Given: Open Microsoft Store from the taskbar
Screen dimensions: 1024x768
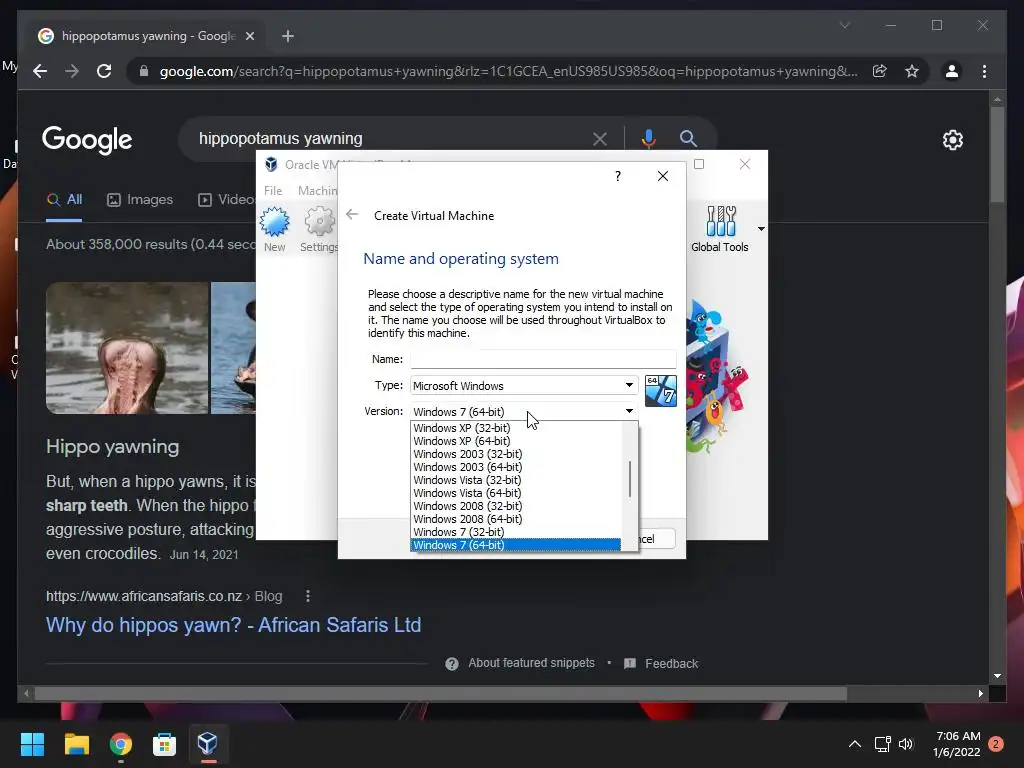Looking at the screenshot, I should (164, 744).
